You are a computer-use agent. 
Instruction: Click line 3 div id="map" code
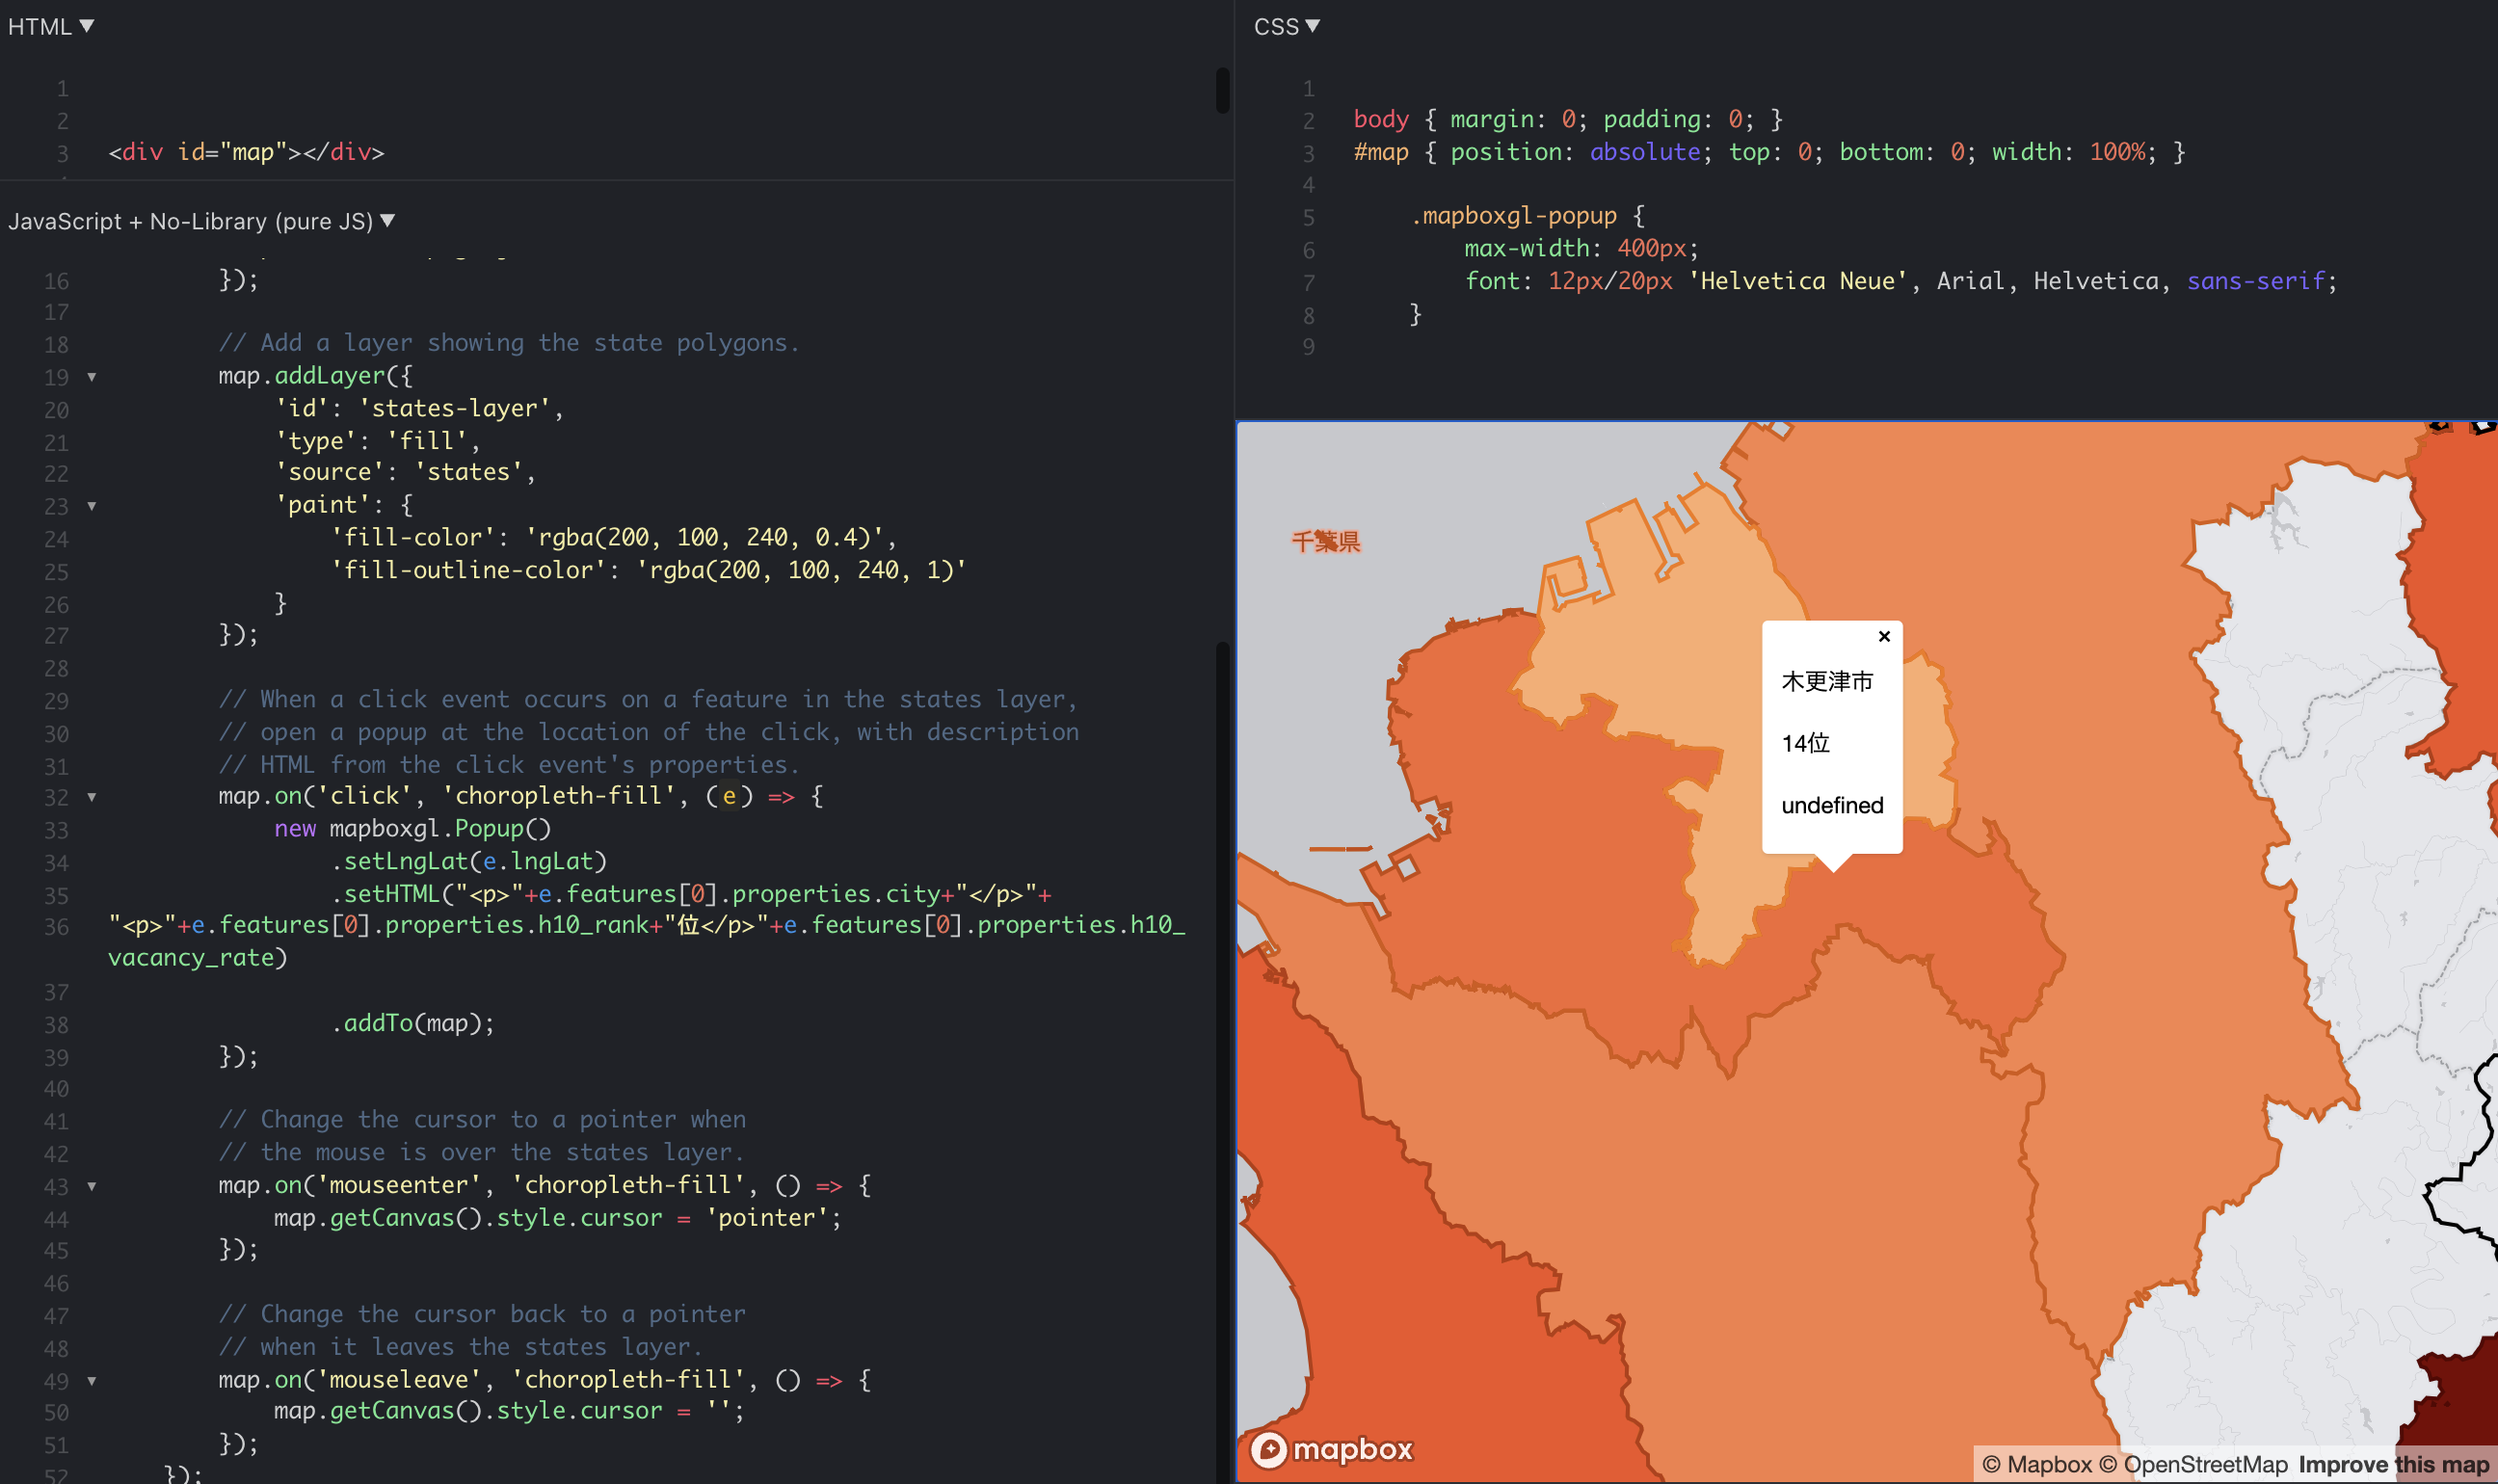coord(246,152)
